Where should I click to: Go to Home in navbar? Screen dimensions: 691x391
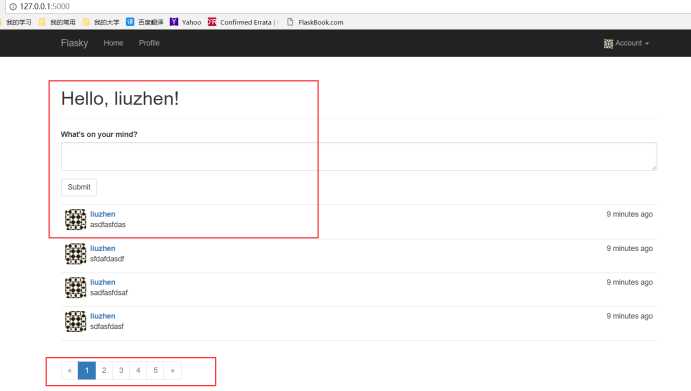tap(113, 43)
